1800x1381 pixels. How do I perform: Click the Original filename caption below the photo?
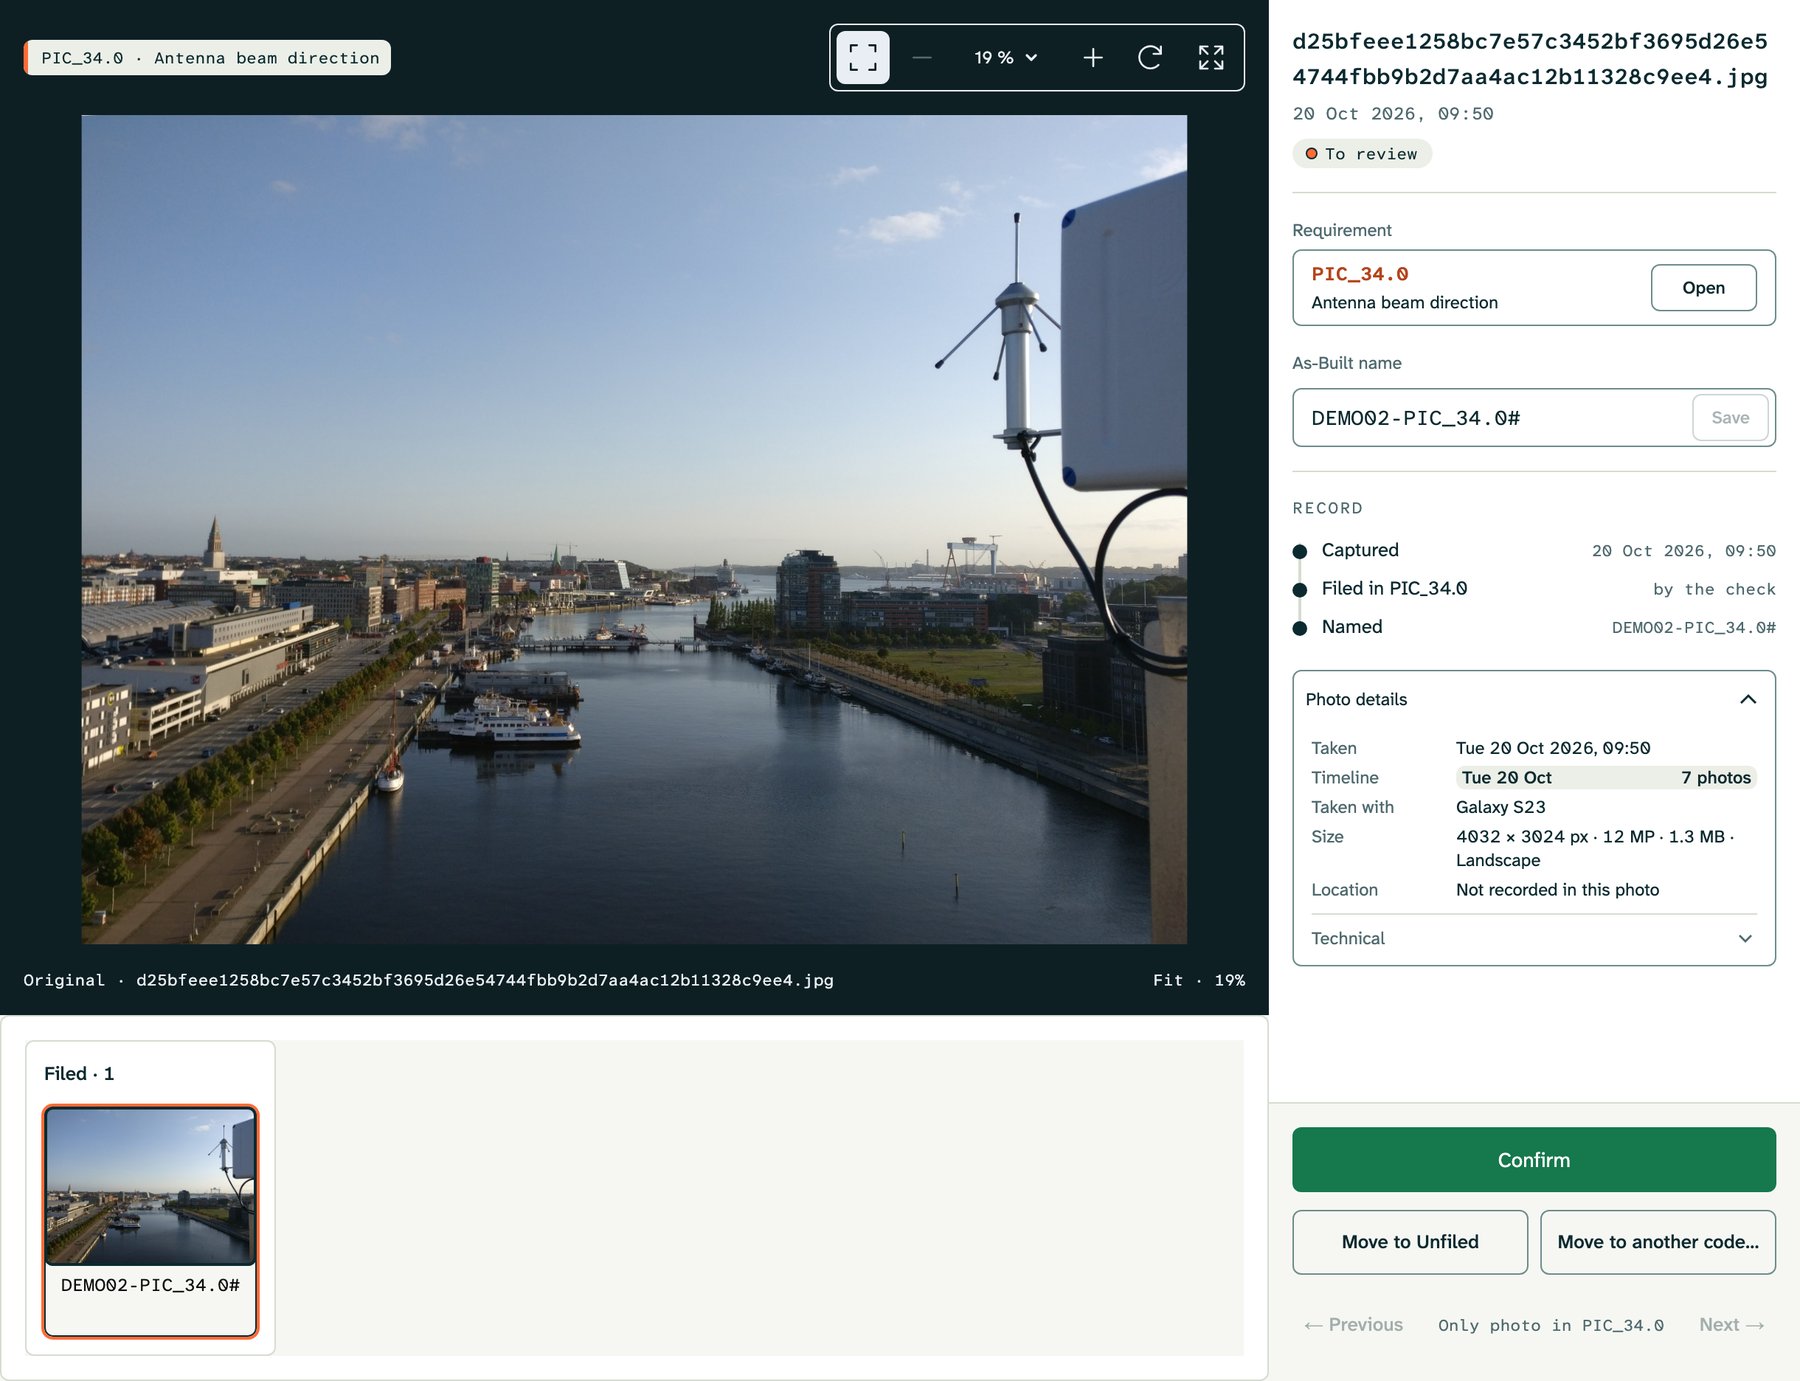coord(428,980)
